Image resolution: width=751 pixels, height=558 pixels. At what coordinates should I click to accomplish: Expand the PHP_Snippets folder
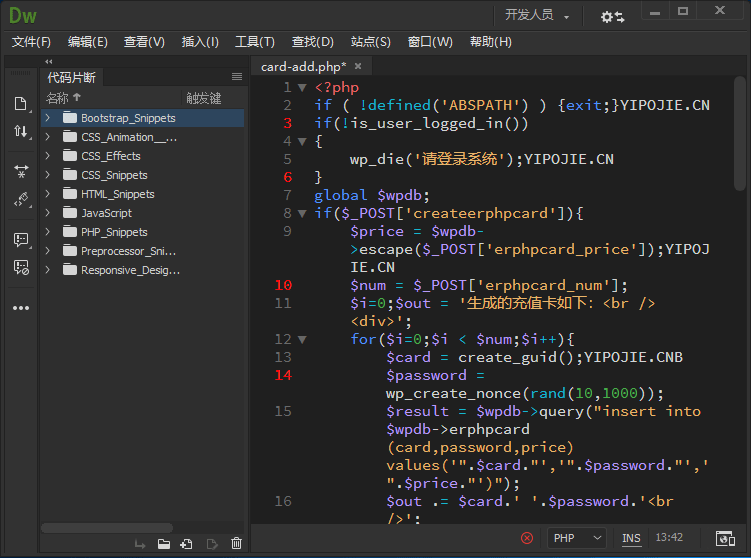47,232
